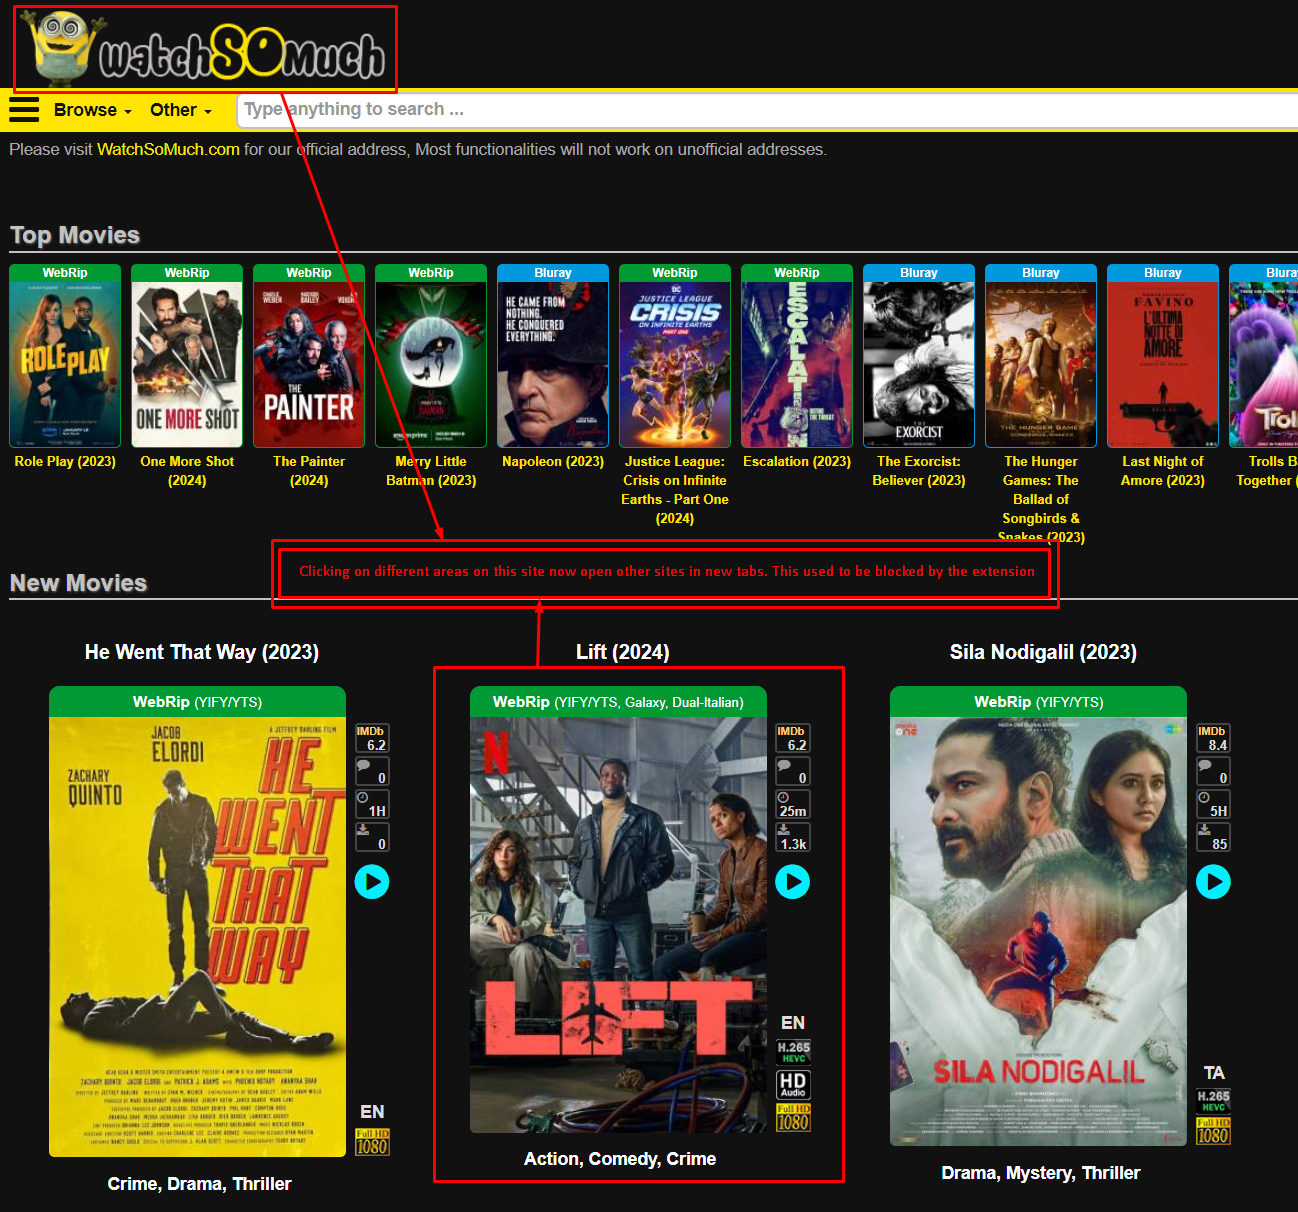The height and width of the screenshot is (1212, 1298).
Task: Open Napoleon (2023) poster thumbnail
Action: [x=553, y=364]
